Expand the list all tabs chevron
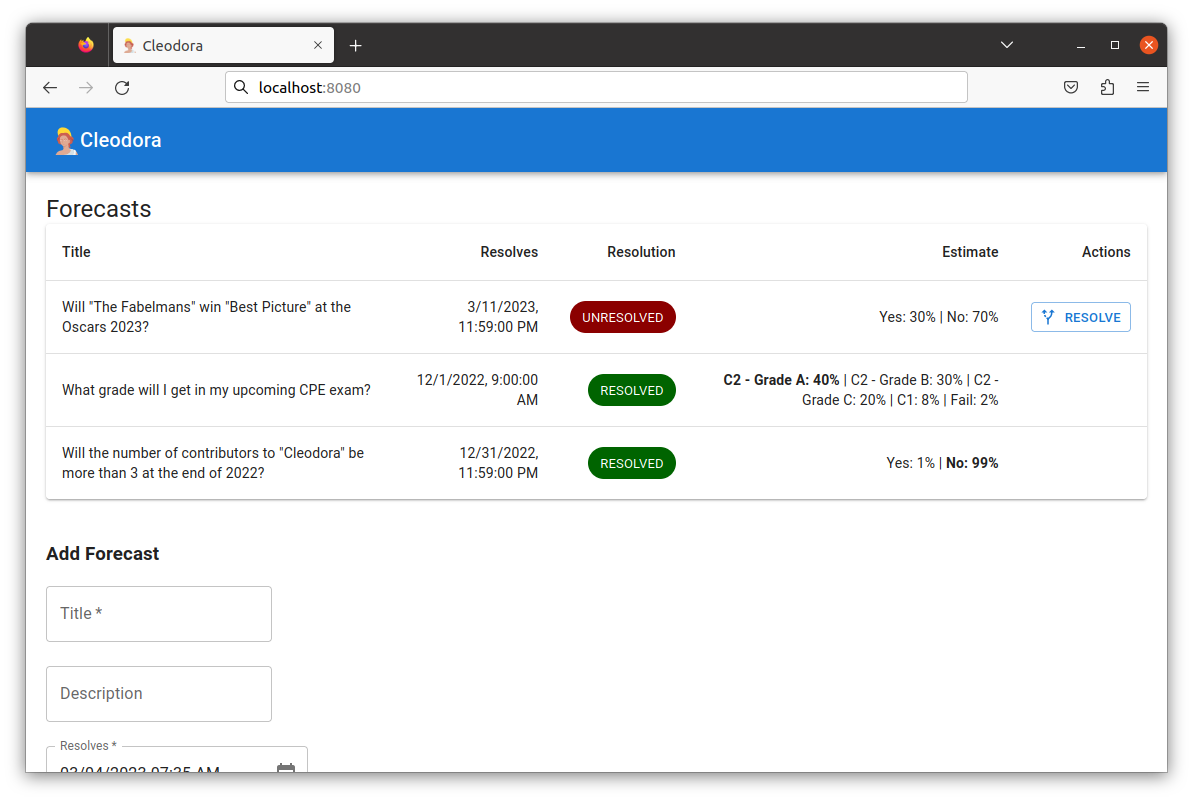This screenshot has width=1193, height=801. (x=1007, y=45)
